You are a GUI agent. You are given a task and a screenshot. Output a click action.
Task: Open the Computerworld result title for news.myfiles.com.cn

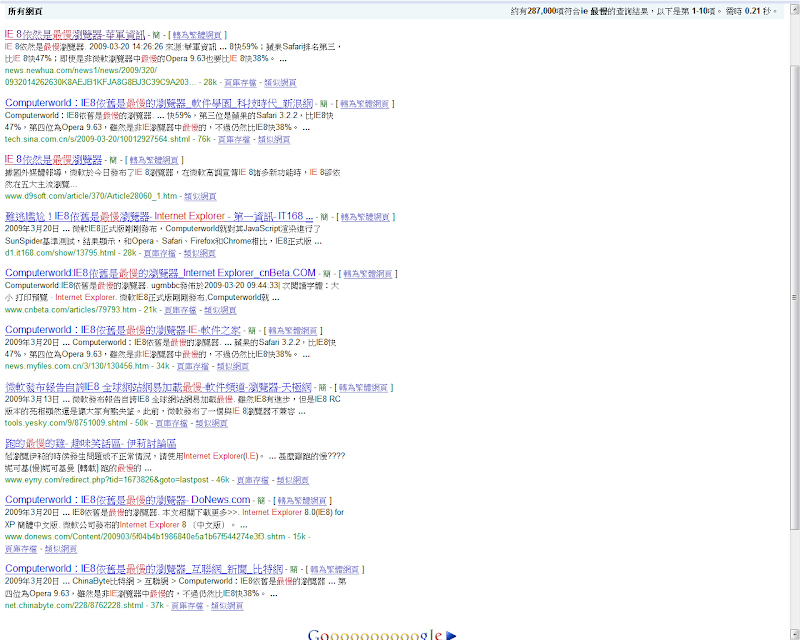point(122,330)
